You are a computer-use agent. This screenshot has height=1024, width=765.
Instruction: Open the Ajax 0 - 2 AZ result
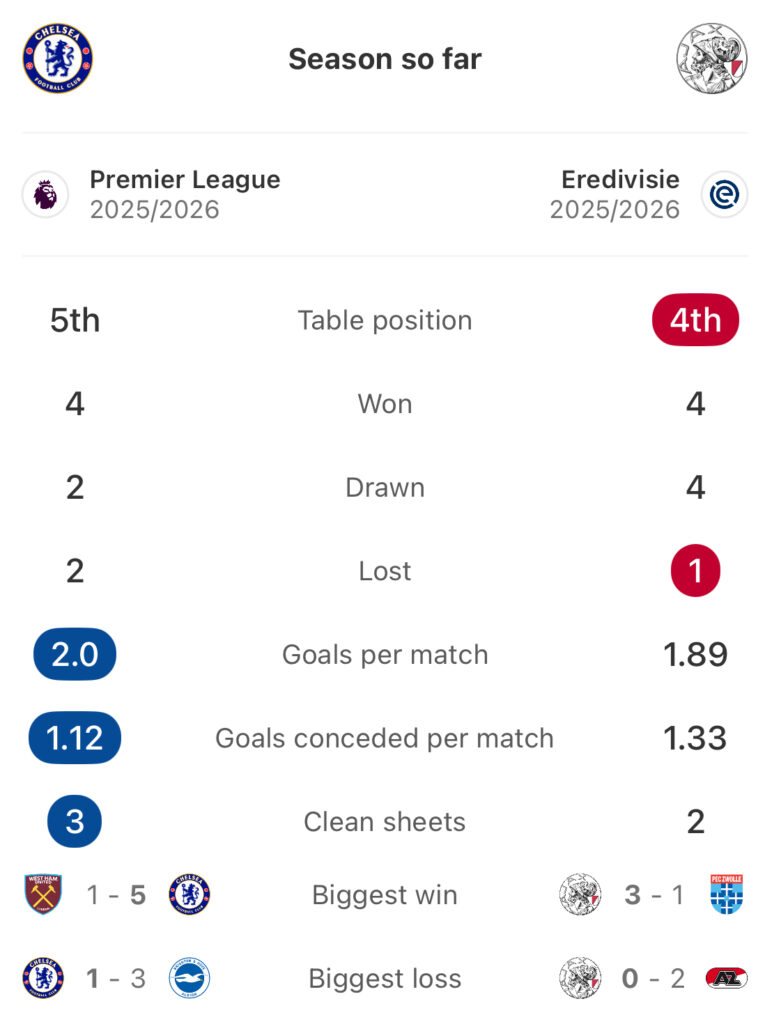point(652,978)
